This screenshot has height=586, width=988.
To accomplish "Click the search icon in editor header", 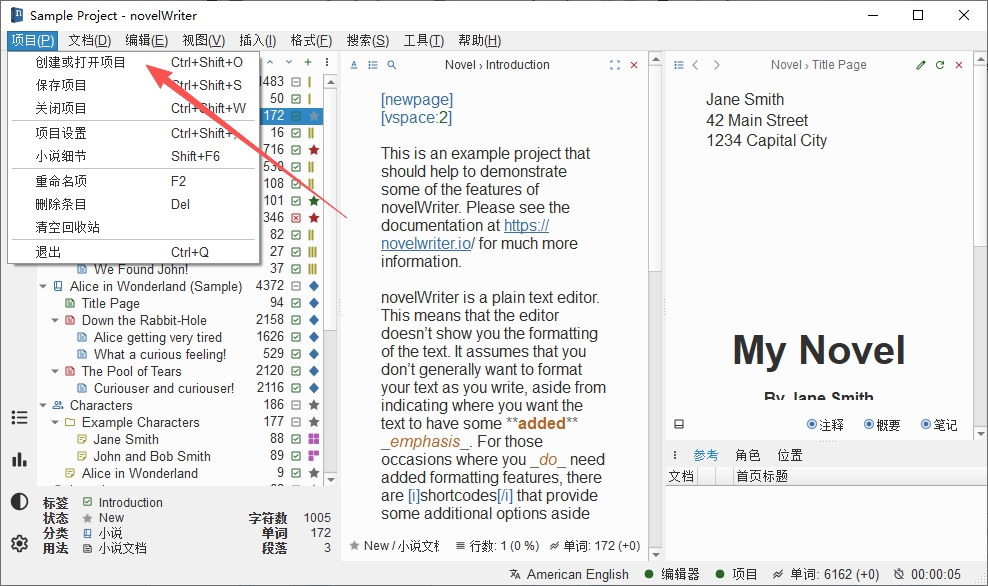I will (391, 65).
